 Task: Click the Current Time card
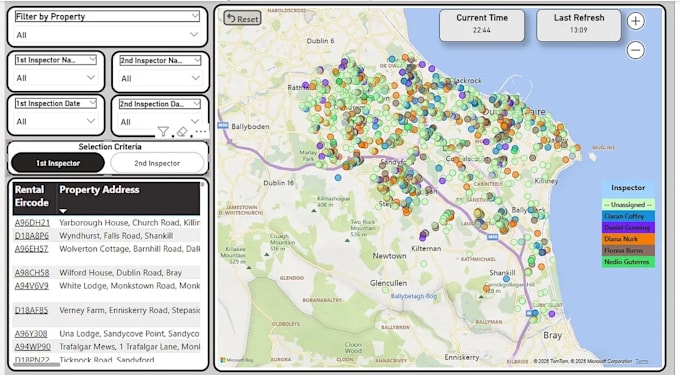coord(482,25)
